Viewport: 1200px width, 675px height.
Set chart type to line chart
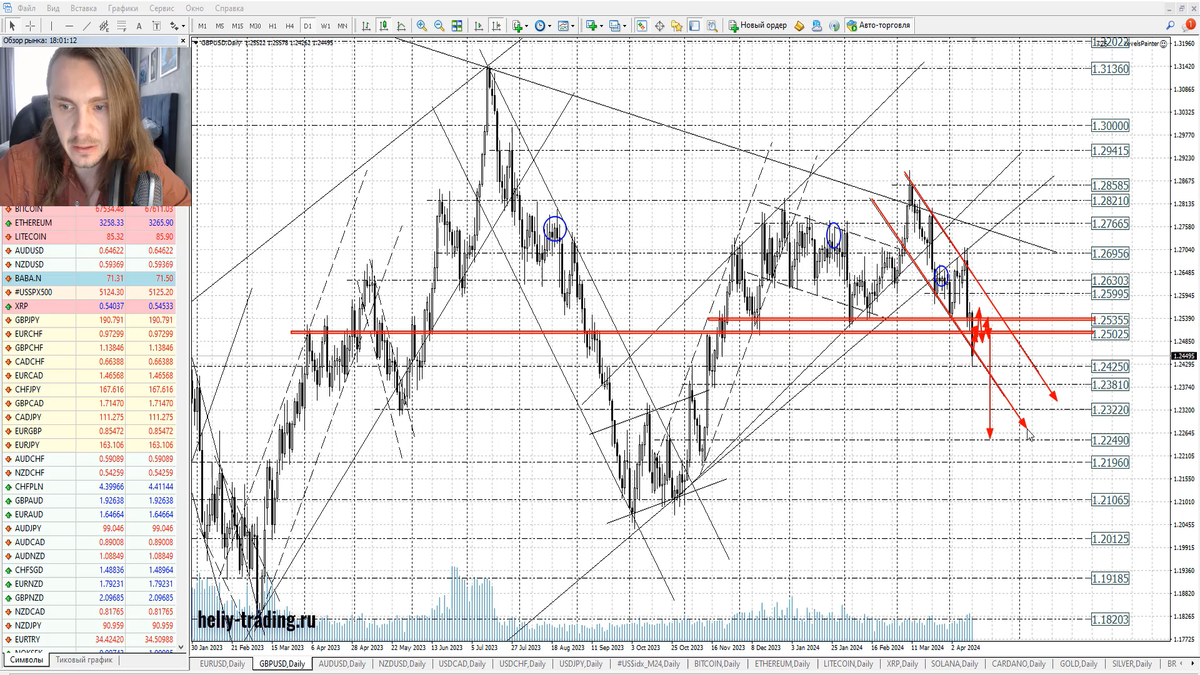(401, 25)
